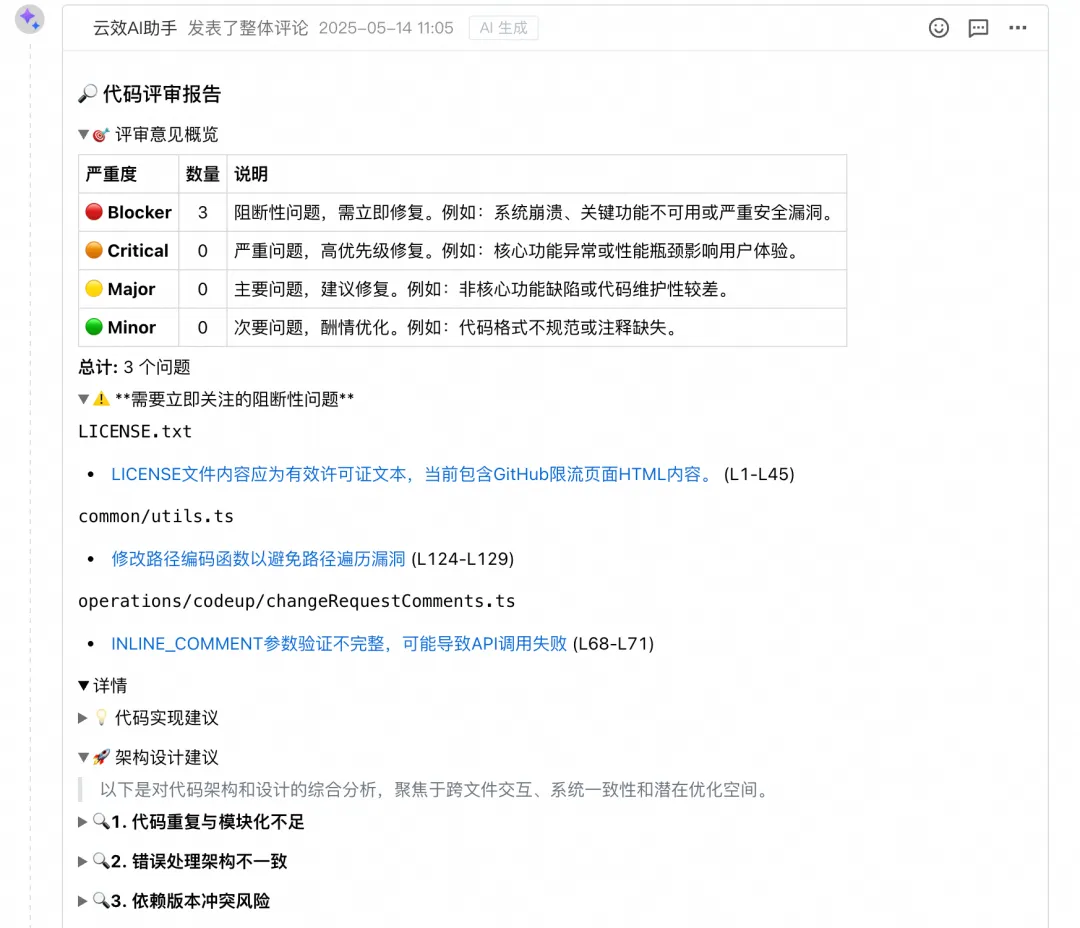
Task: Collapse the 评审意见概览 section
Action: (83, 134)
